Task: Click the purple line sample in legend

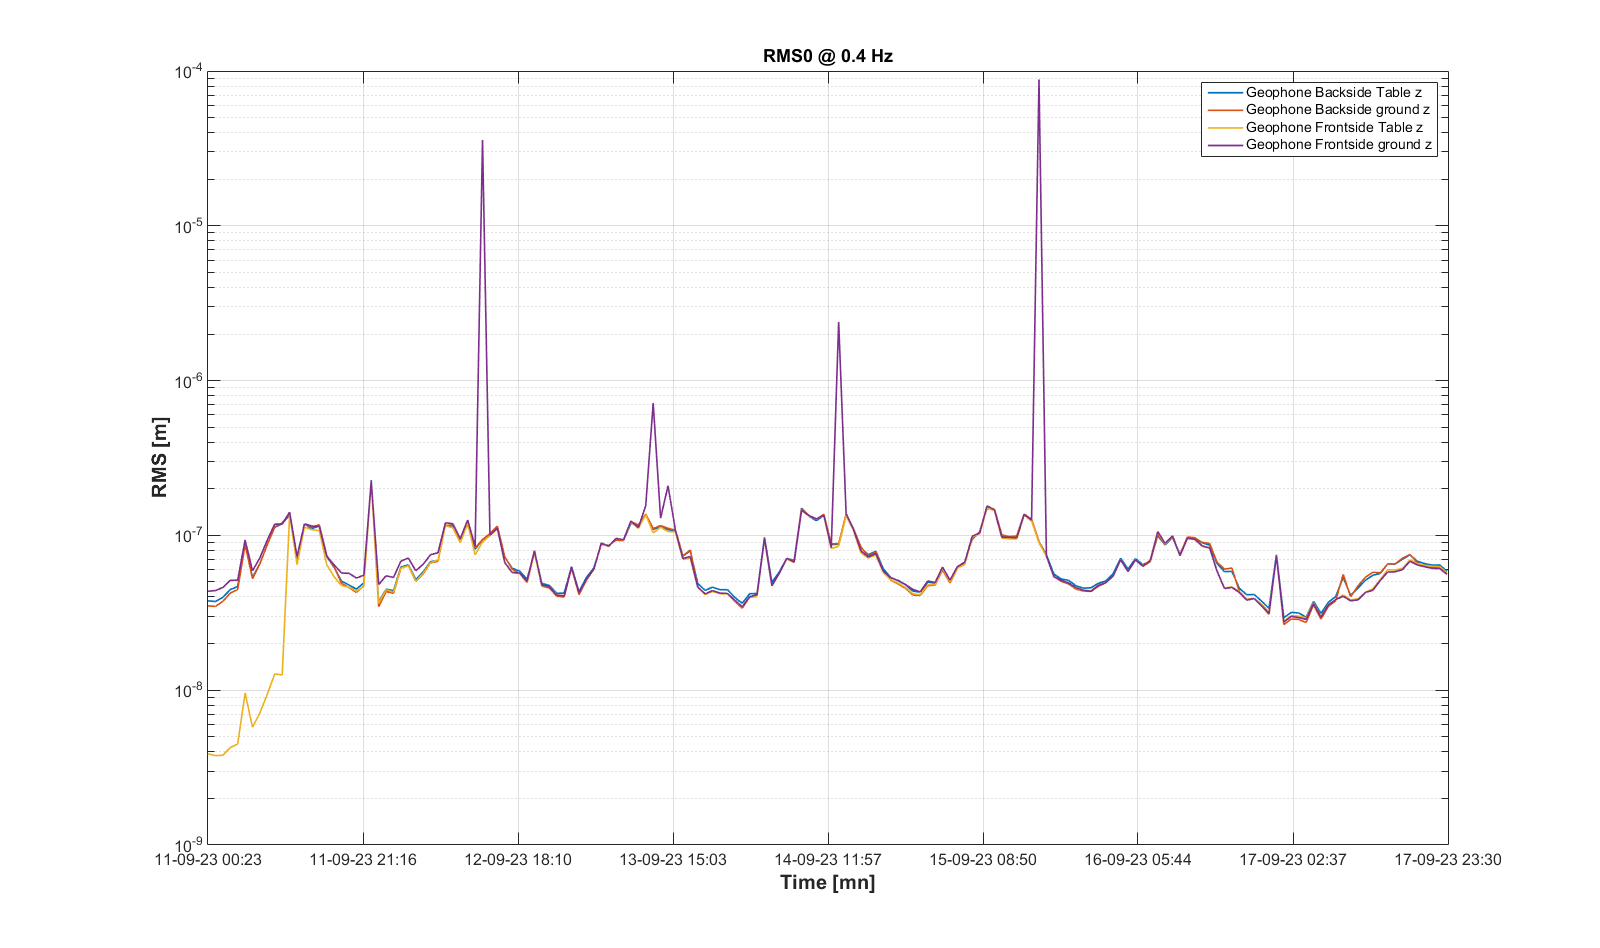Action: [1224, 144]
